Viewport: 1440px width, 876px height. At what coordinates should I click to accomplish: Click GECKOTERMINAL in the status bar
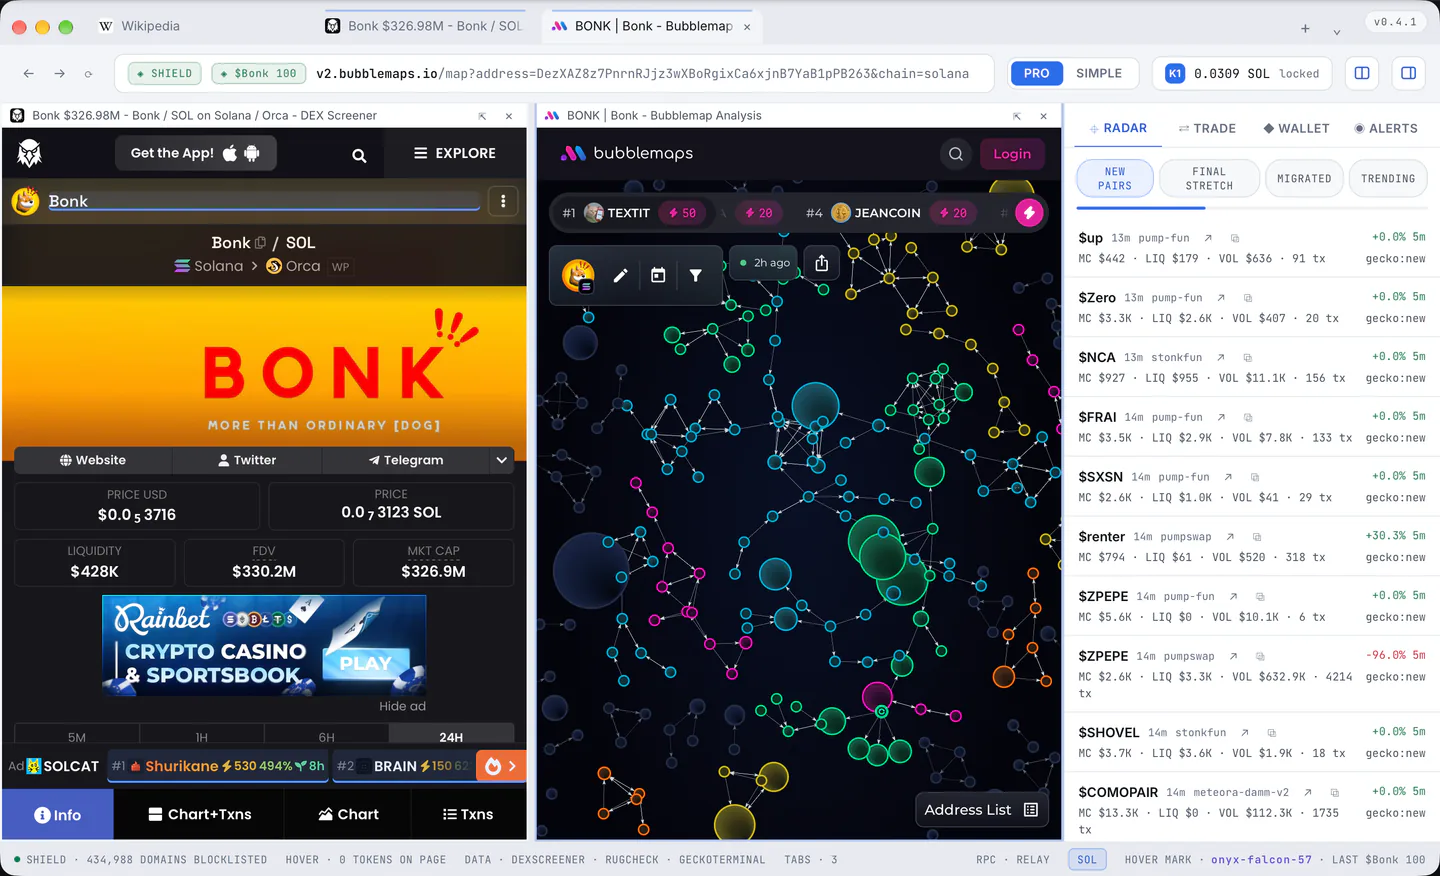(722, 860)
